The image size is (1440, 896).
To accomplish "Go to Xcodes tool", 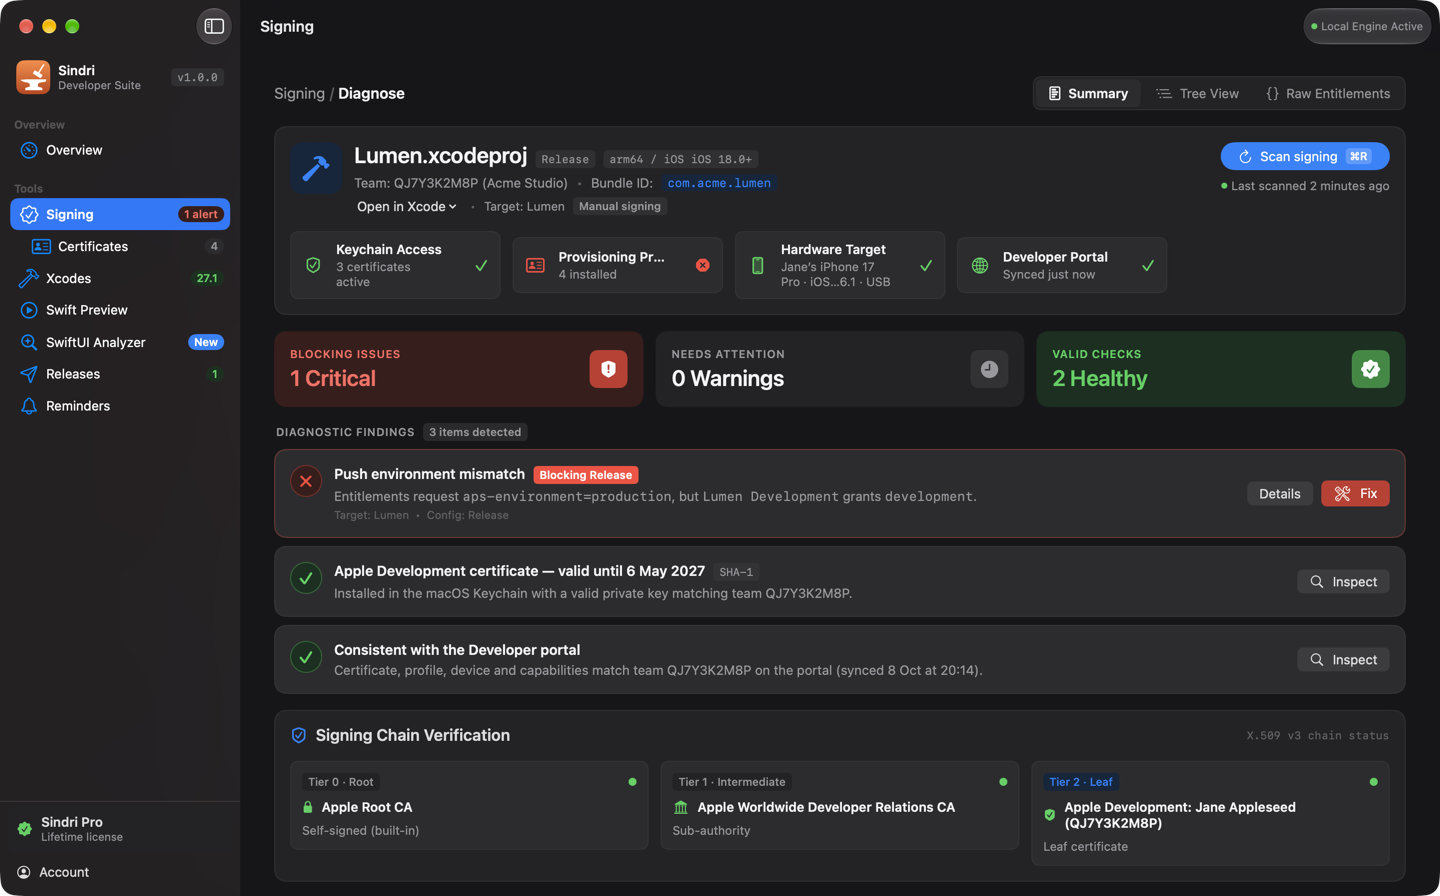I will pos(120,278).
